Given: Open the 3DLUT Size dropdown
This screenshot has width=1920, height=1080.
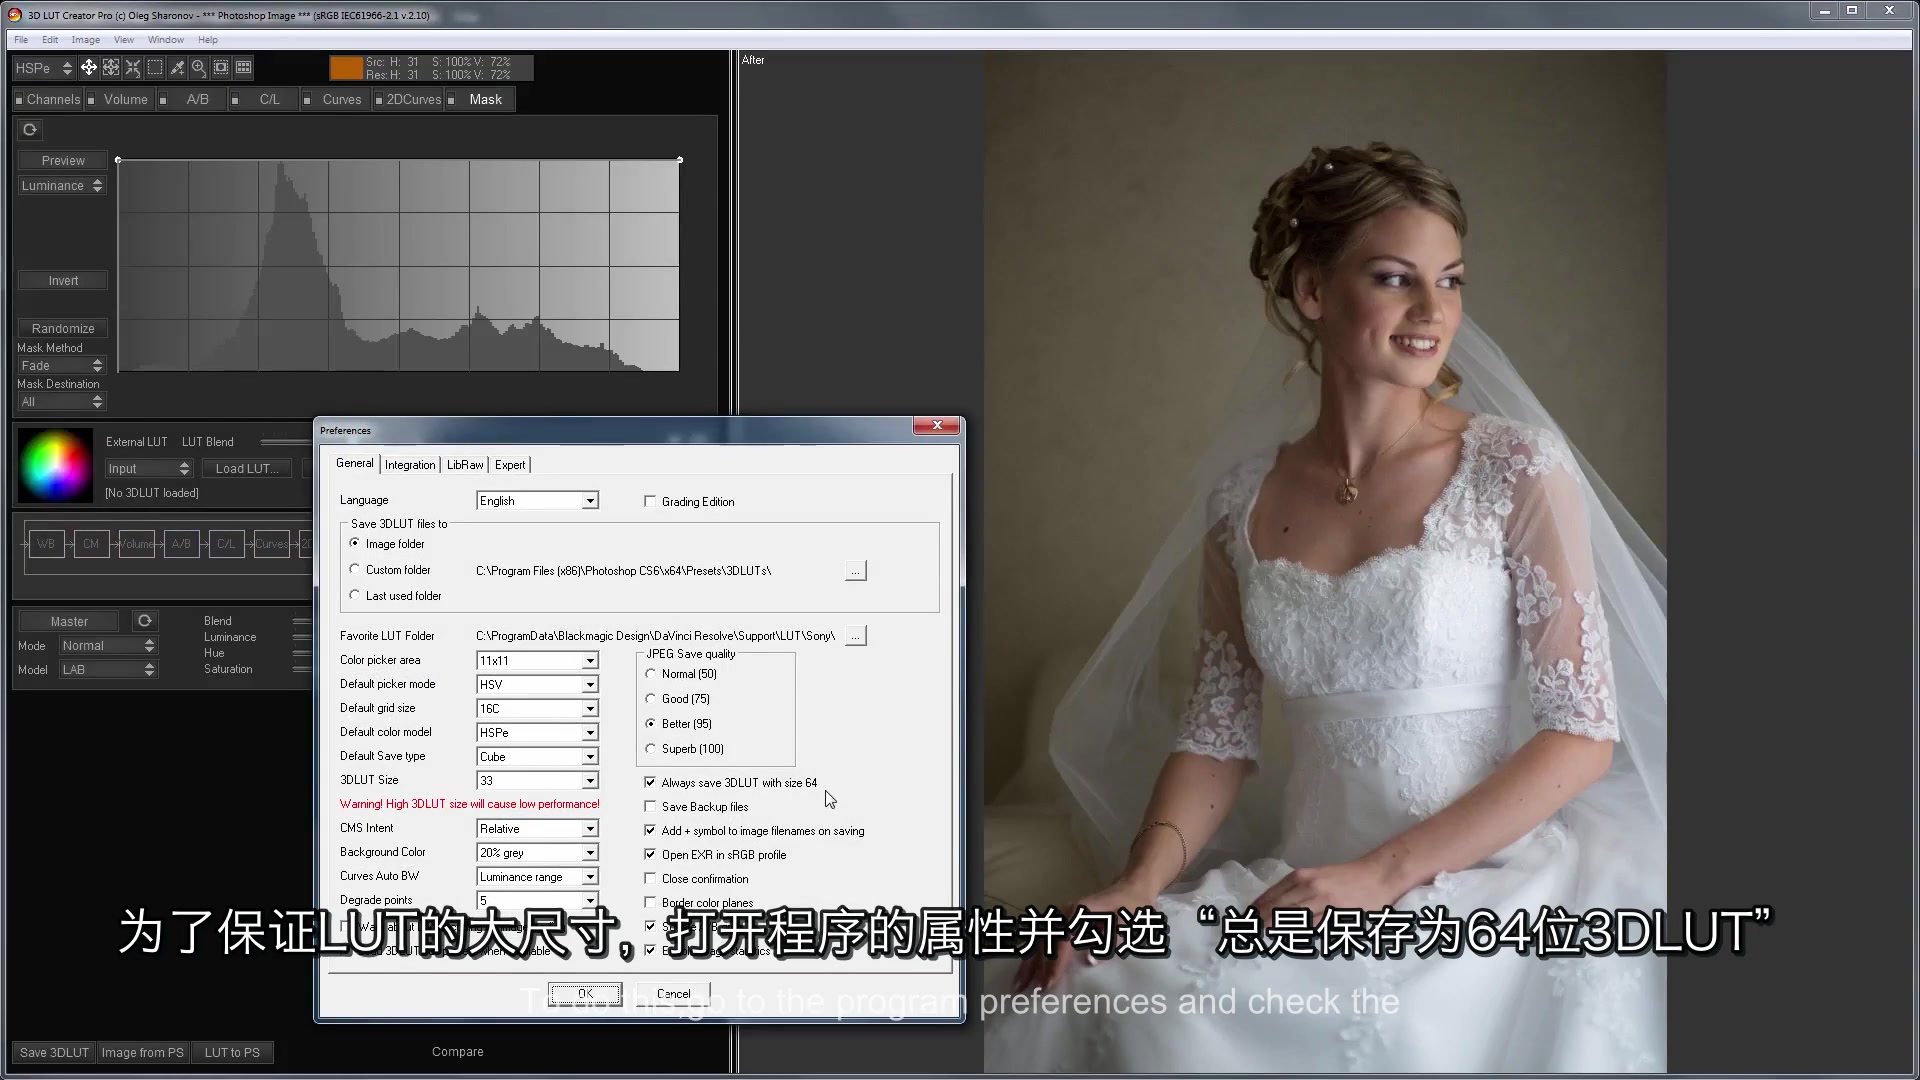Looking at the screenshot, I should pyautogui.click(x=590, y=781).
